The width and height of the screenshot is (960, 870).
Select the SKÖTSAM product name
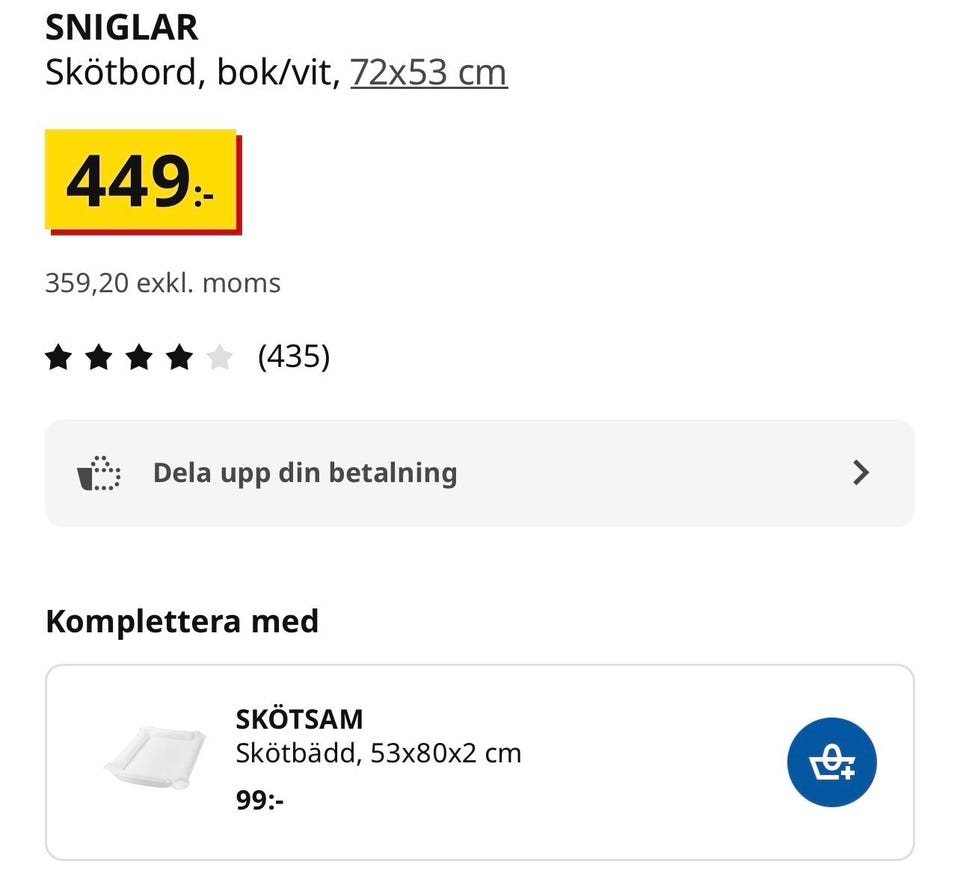[299, 719]
